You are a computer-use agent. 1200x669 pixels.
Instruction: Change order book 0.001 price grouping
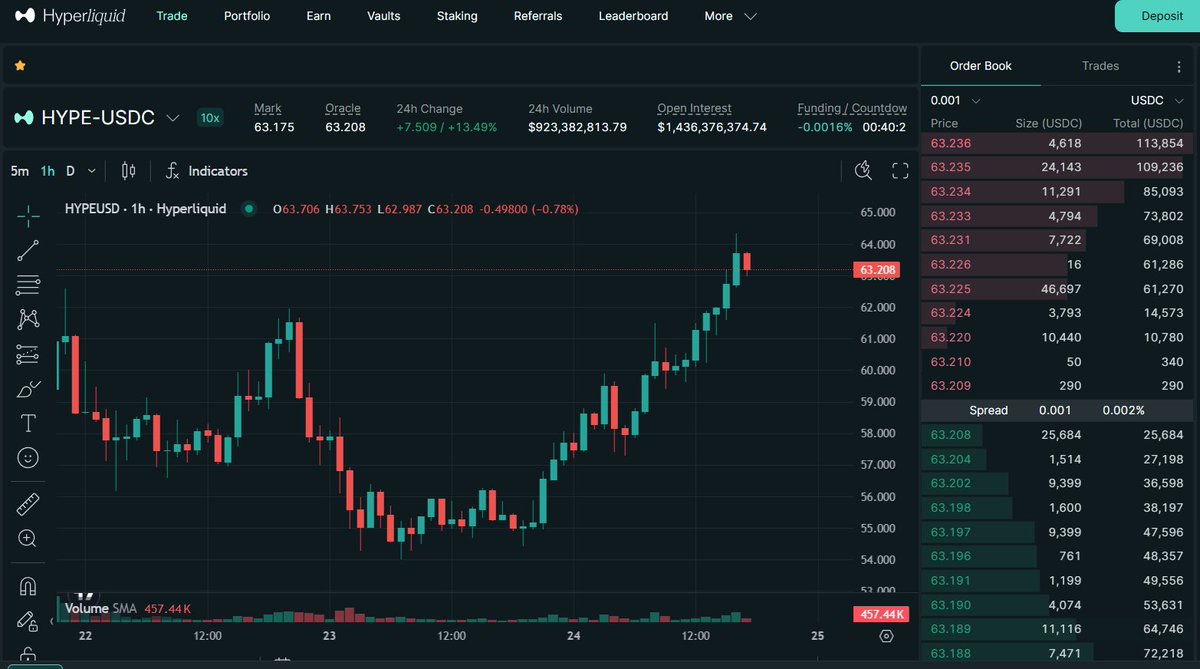(x=956, y=101)
